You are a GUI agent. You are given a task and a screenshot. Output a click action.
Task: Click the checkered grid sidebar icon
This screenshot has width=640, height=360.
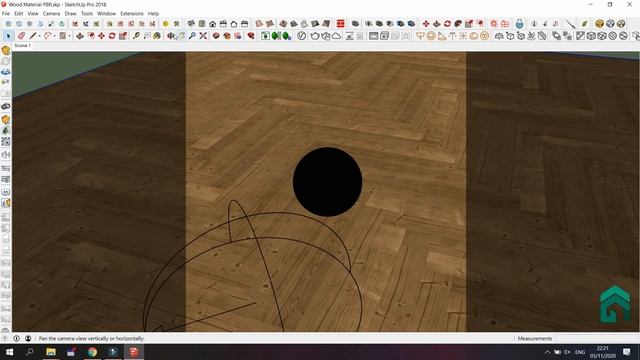(6, 142)
